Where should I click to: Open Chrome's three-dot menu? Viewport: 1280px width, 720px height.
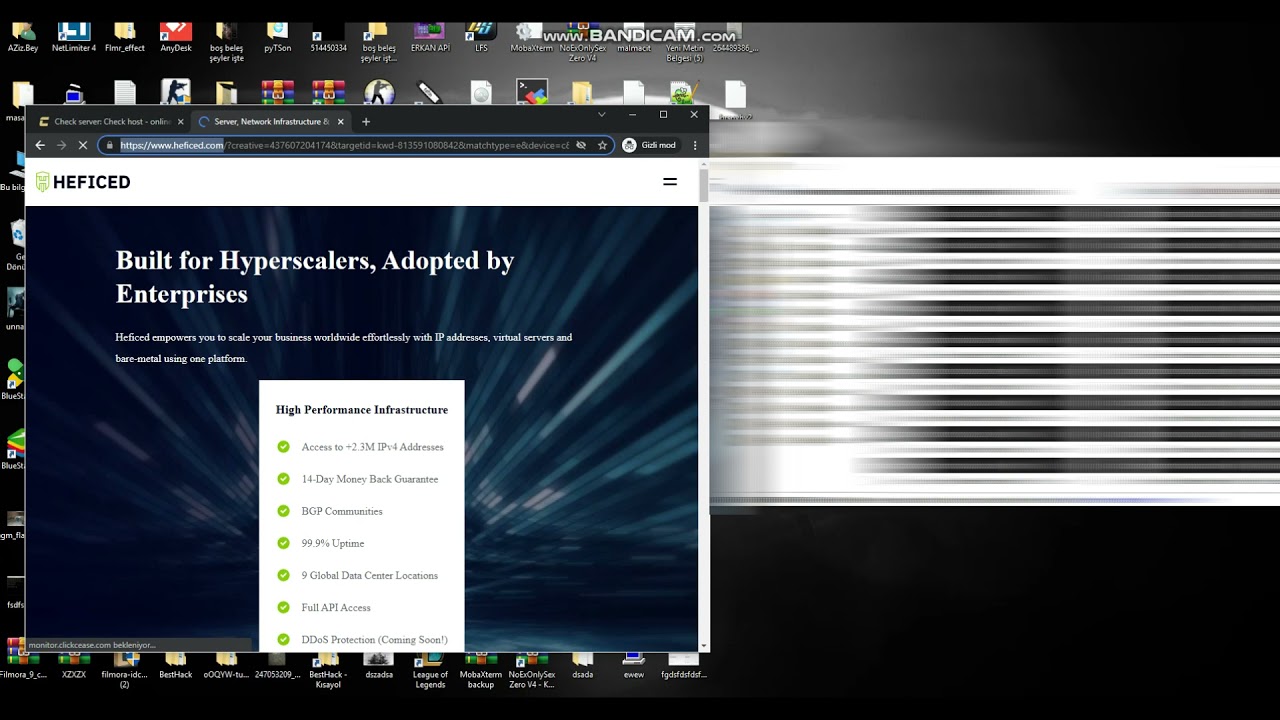695,145
